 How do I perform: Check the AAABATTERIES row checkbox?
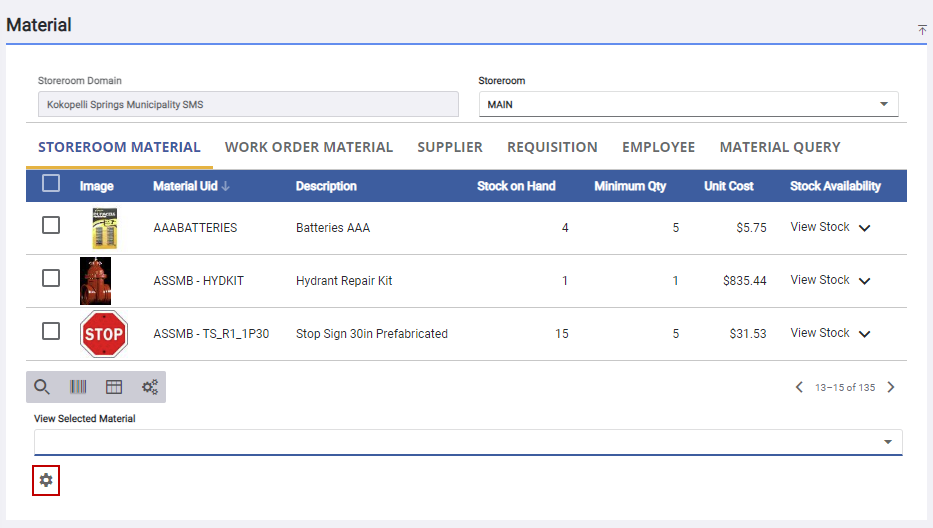point(51,226)
